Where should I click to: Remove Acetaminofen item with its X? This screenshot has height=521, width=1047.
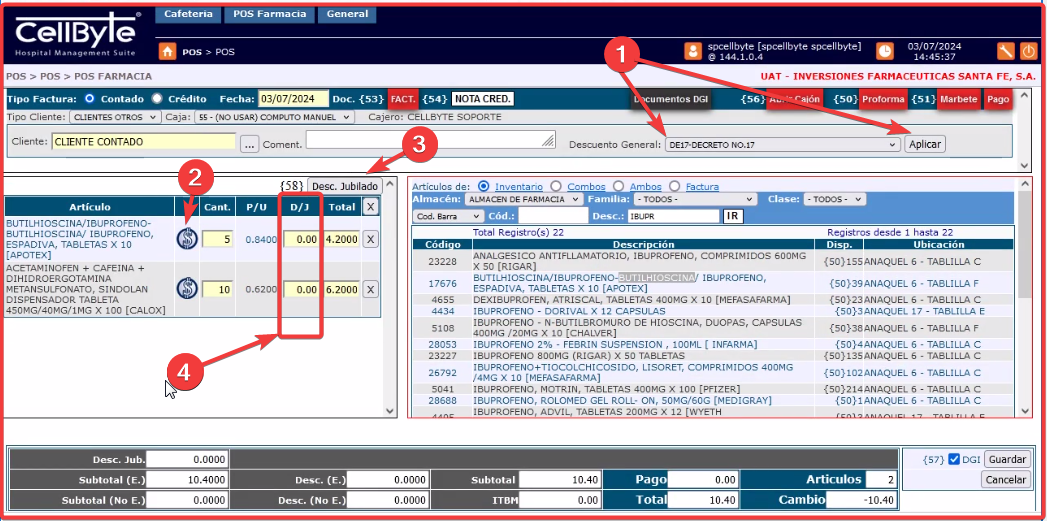(371, 289)
